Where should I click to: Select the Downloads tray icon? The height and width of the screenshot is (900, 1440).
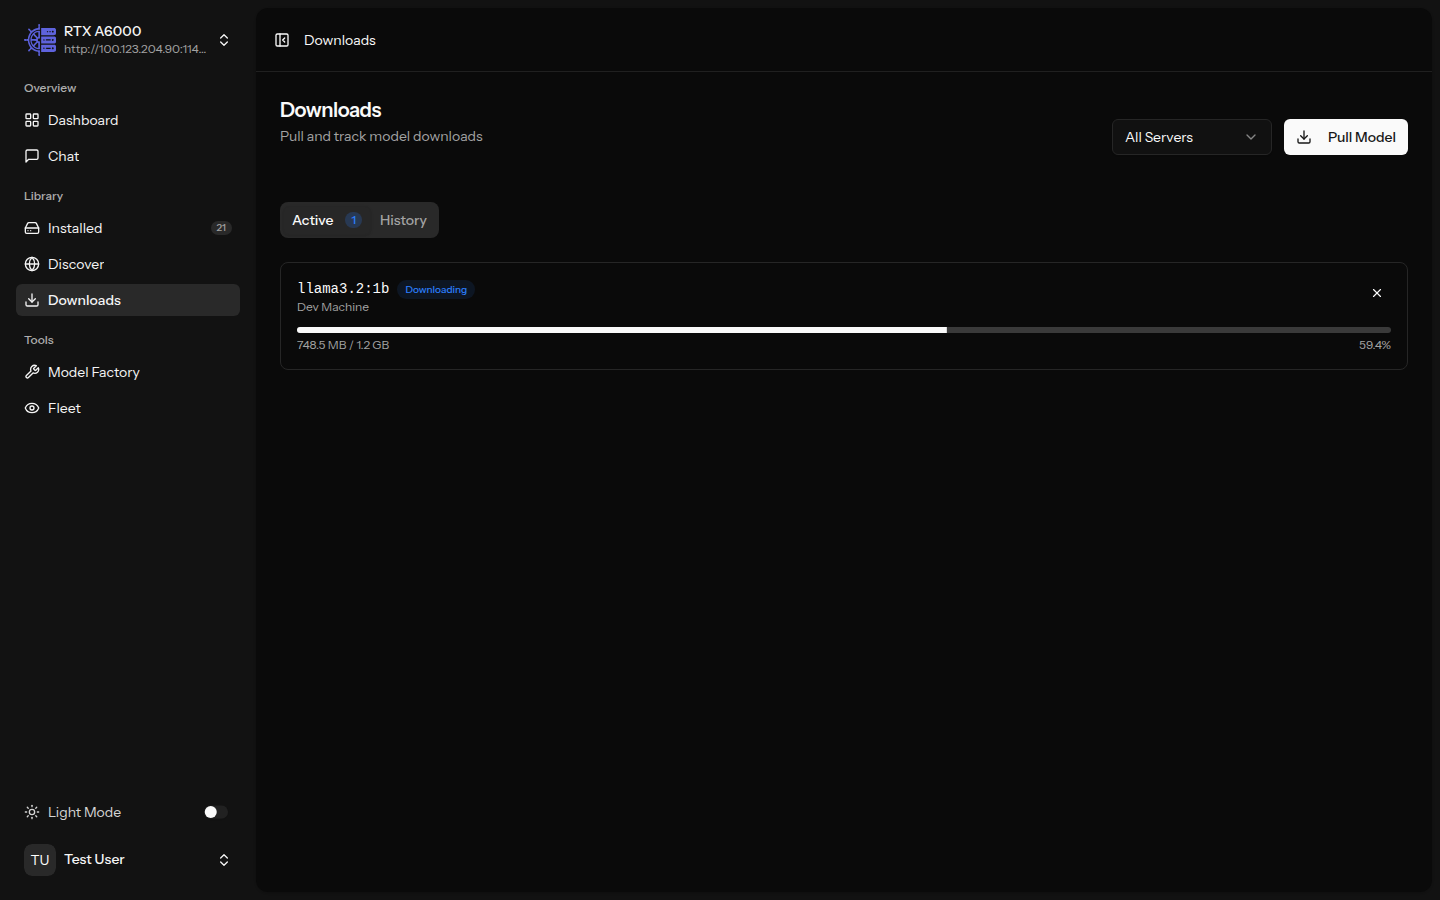coord(31,300)
